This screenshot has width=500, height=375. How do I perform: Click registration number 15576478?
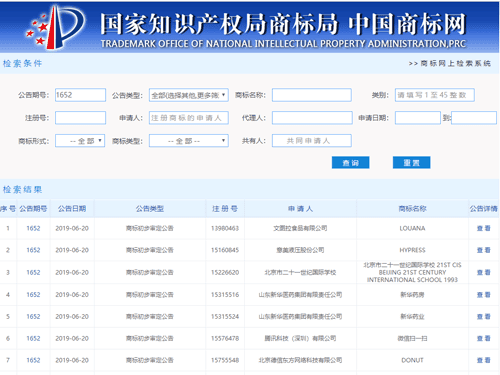[225, 338]
